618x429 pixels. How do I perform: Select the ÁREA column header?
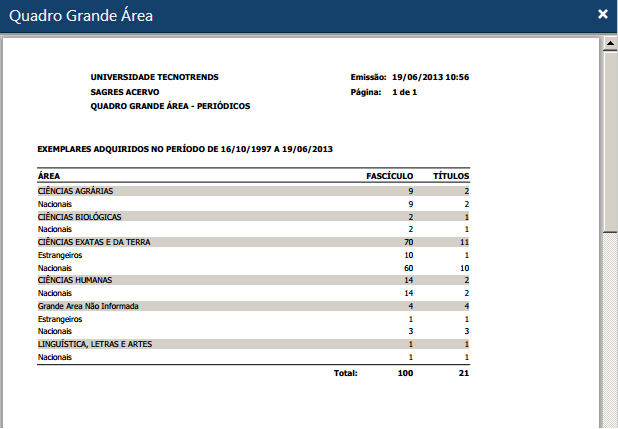click(x=48, y=175)
